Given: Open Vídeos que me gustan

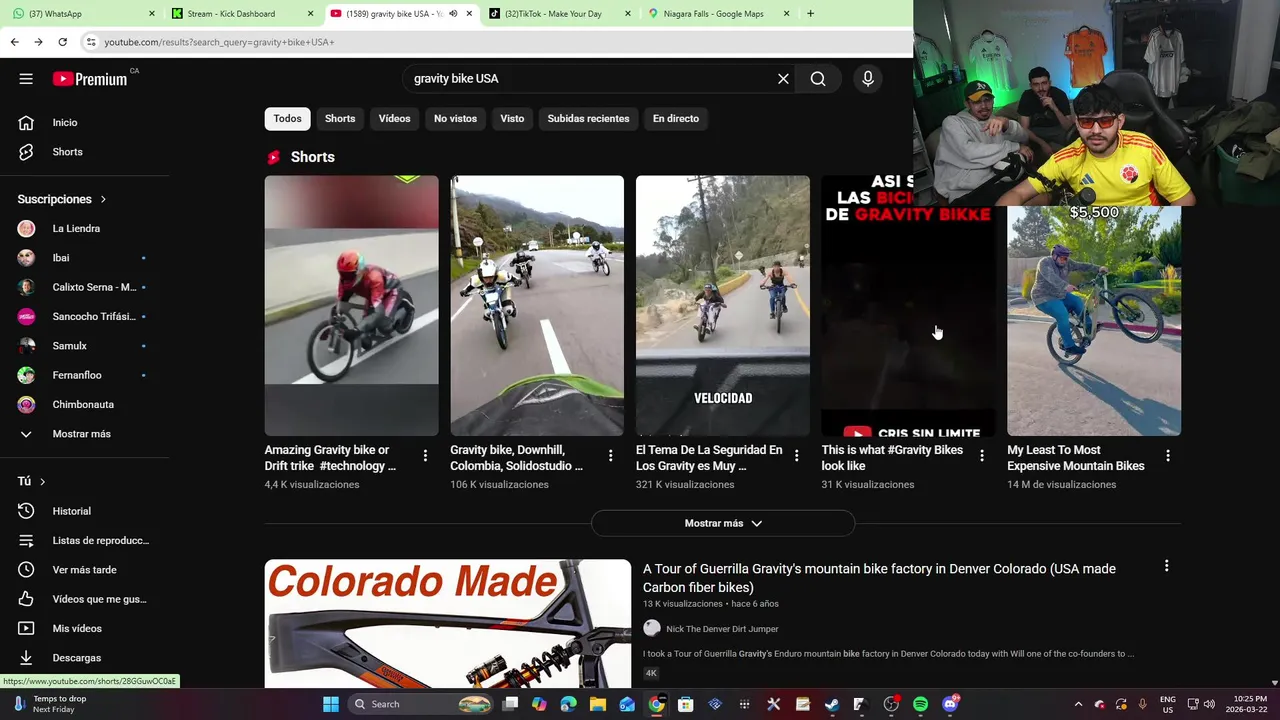Looking at the screenshot, I should [x=85, y=599].
